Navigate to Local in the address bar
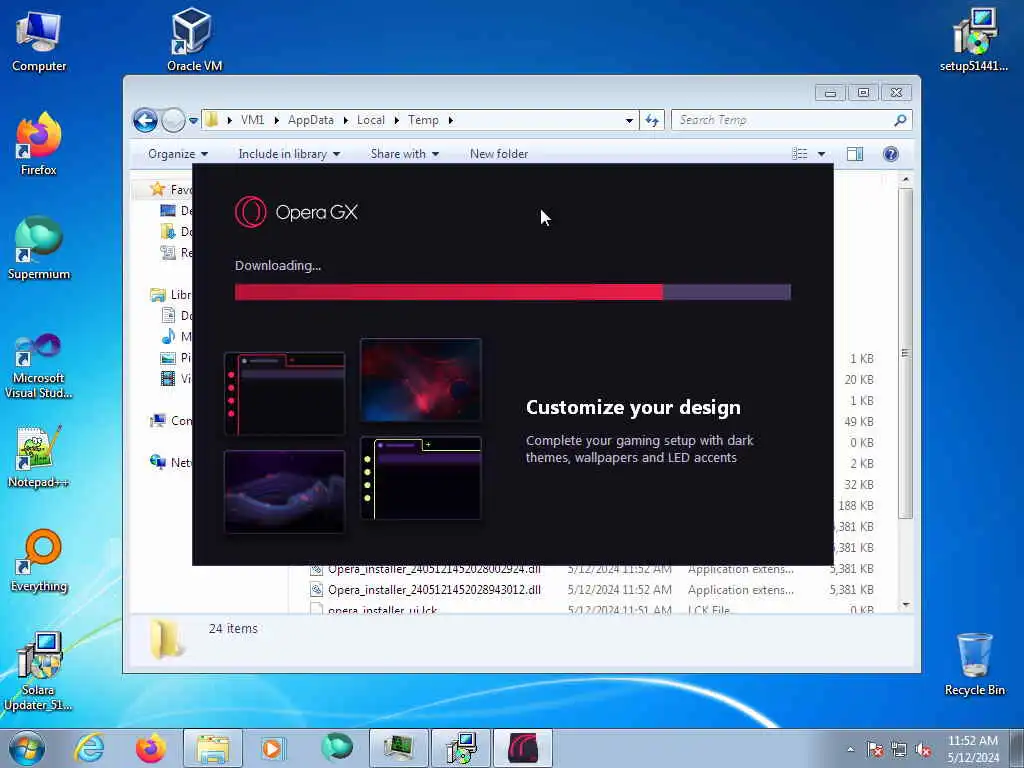 coord(371,120)
